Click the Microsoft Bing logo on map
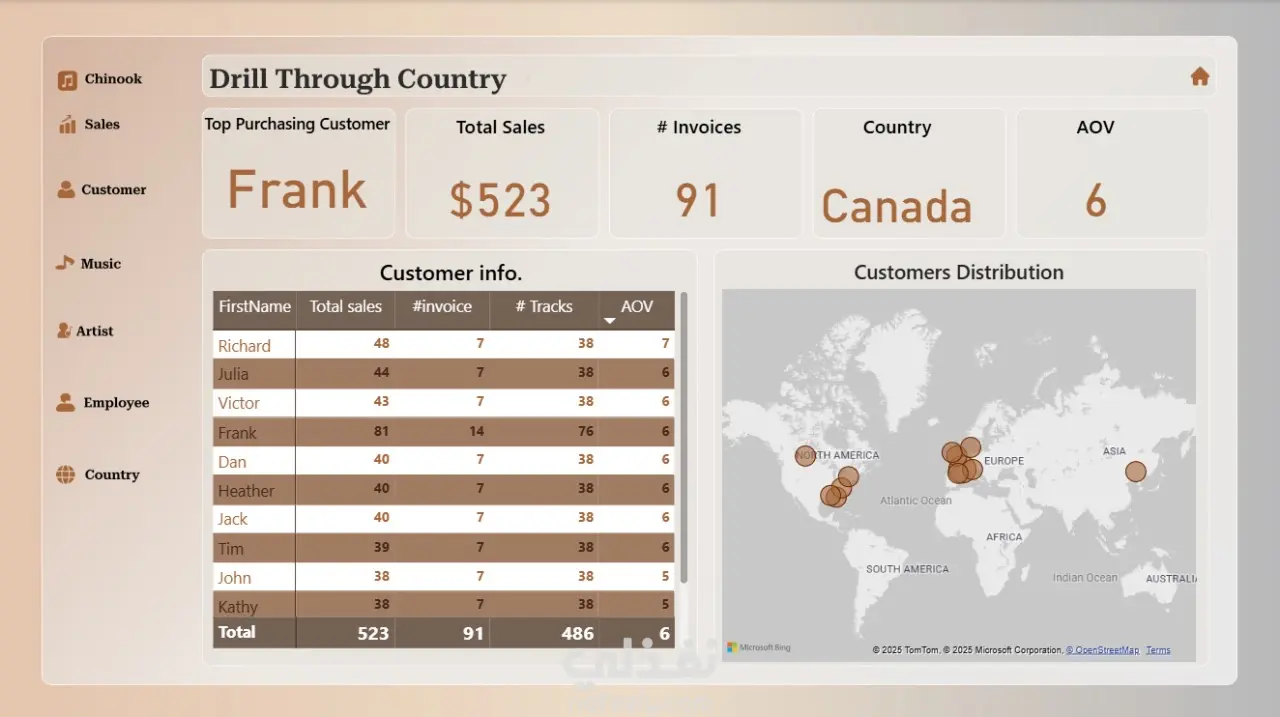This screenshot has height=717, width=1280. coord(758,648)
